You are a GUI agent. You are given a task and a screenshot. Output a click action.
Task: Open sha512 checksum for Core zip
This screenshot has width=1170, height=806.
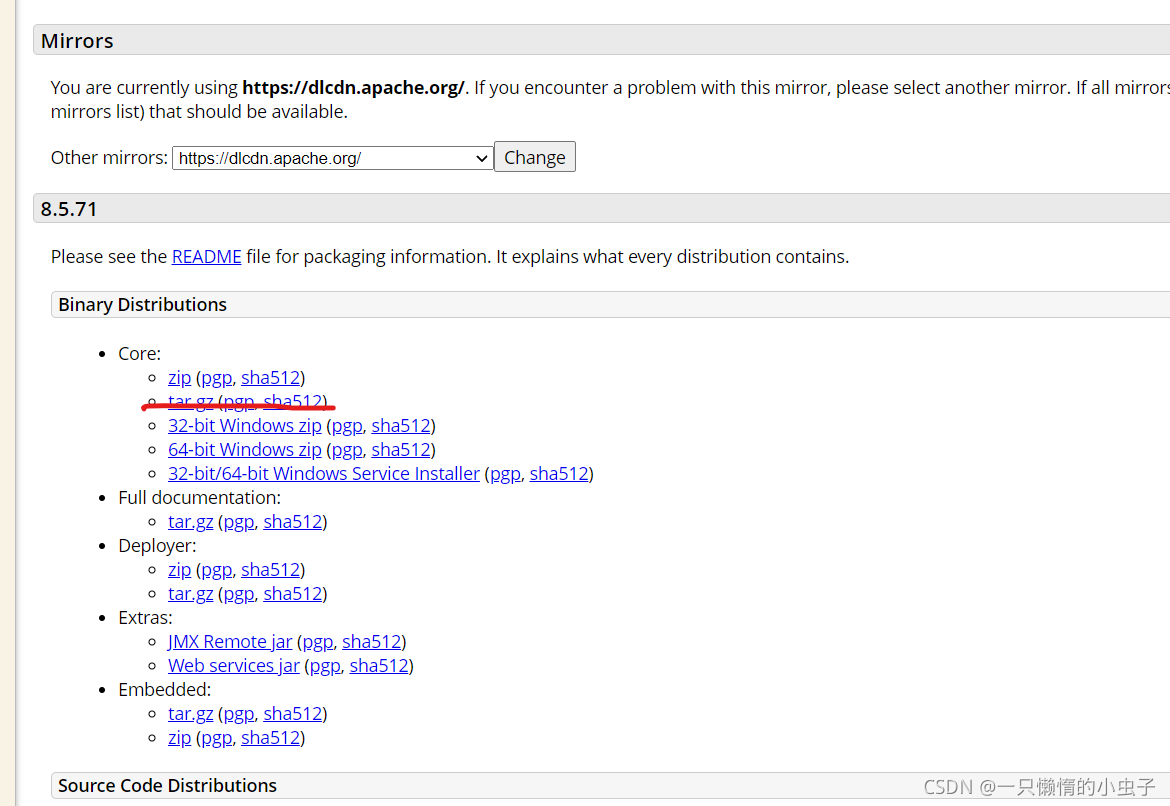pyautogui.click(x=270, y=378)
